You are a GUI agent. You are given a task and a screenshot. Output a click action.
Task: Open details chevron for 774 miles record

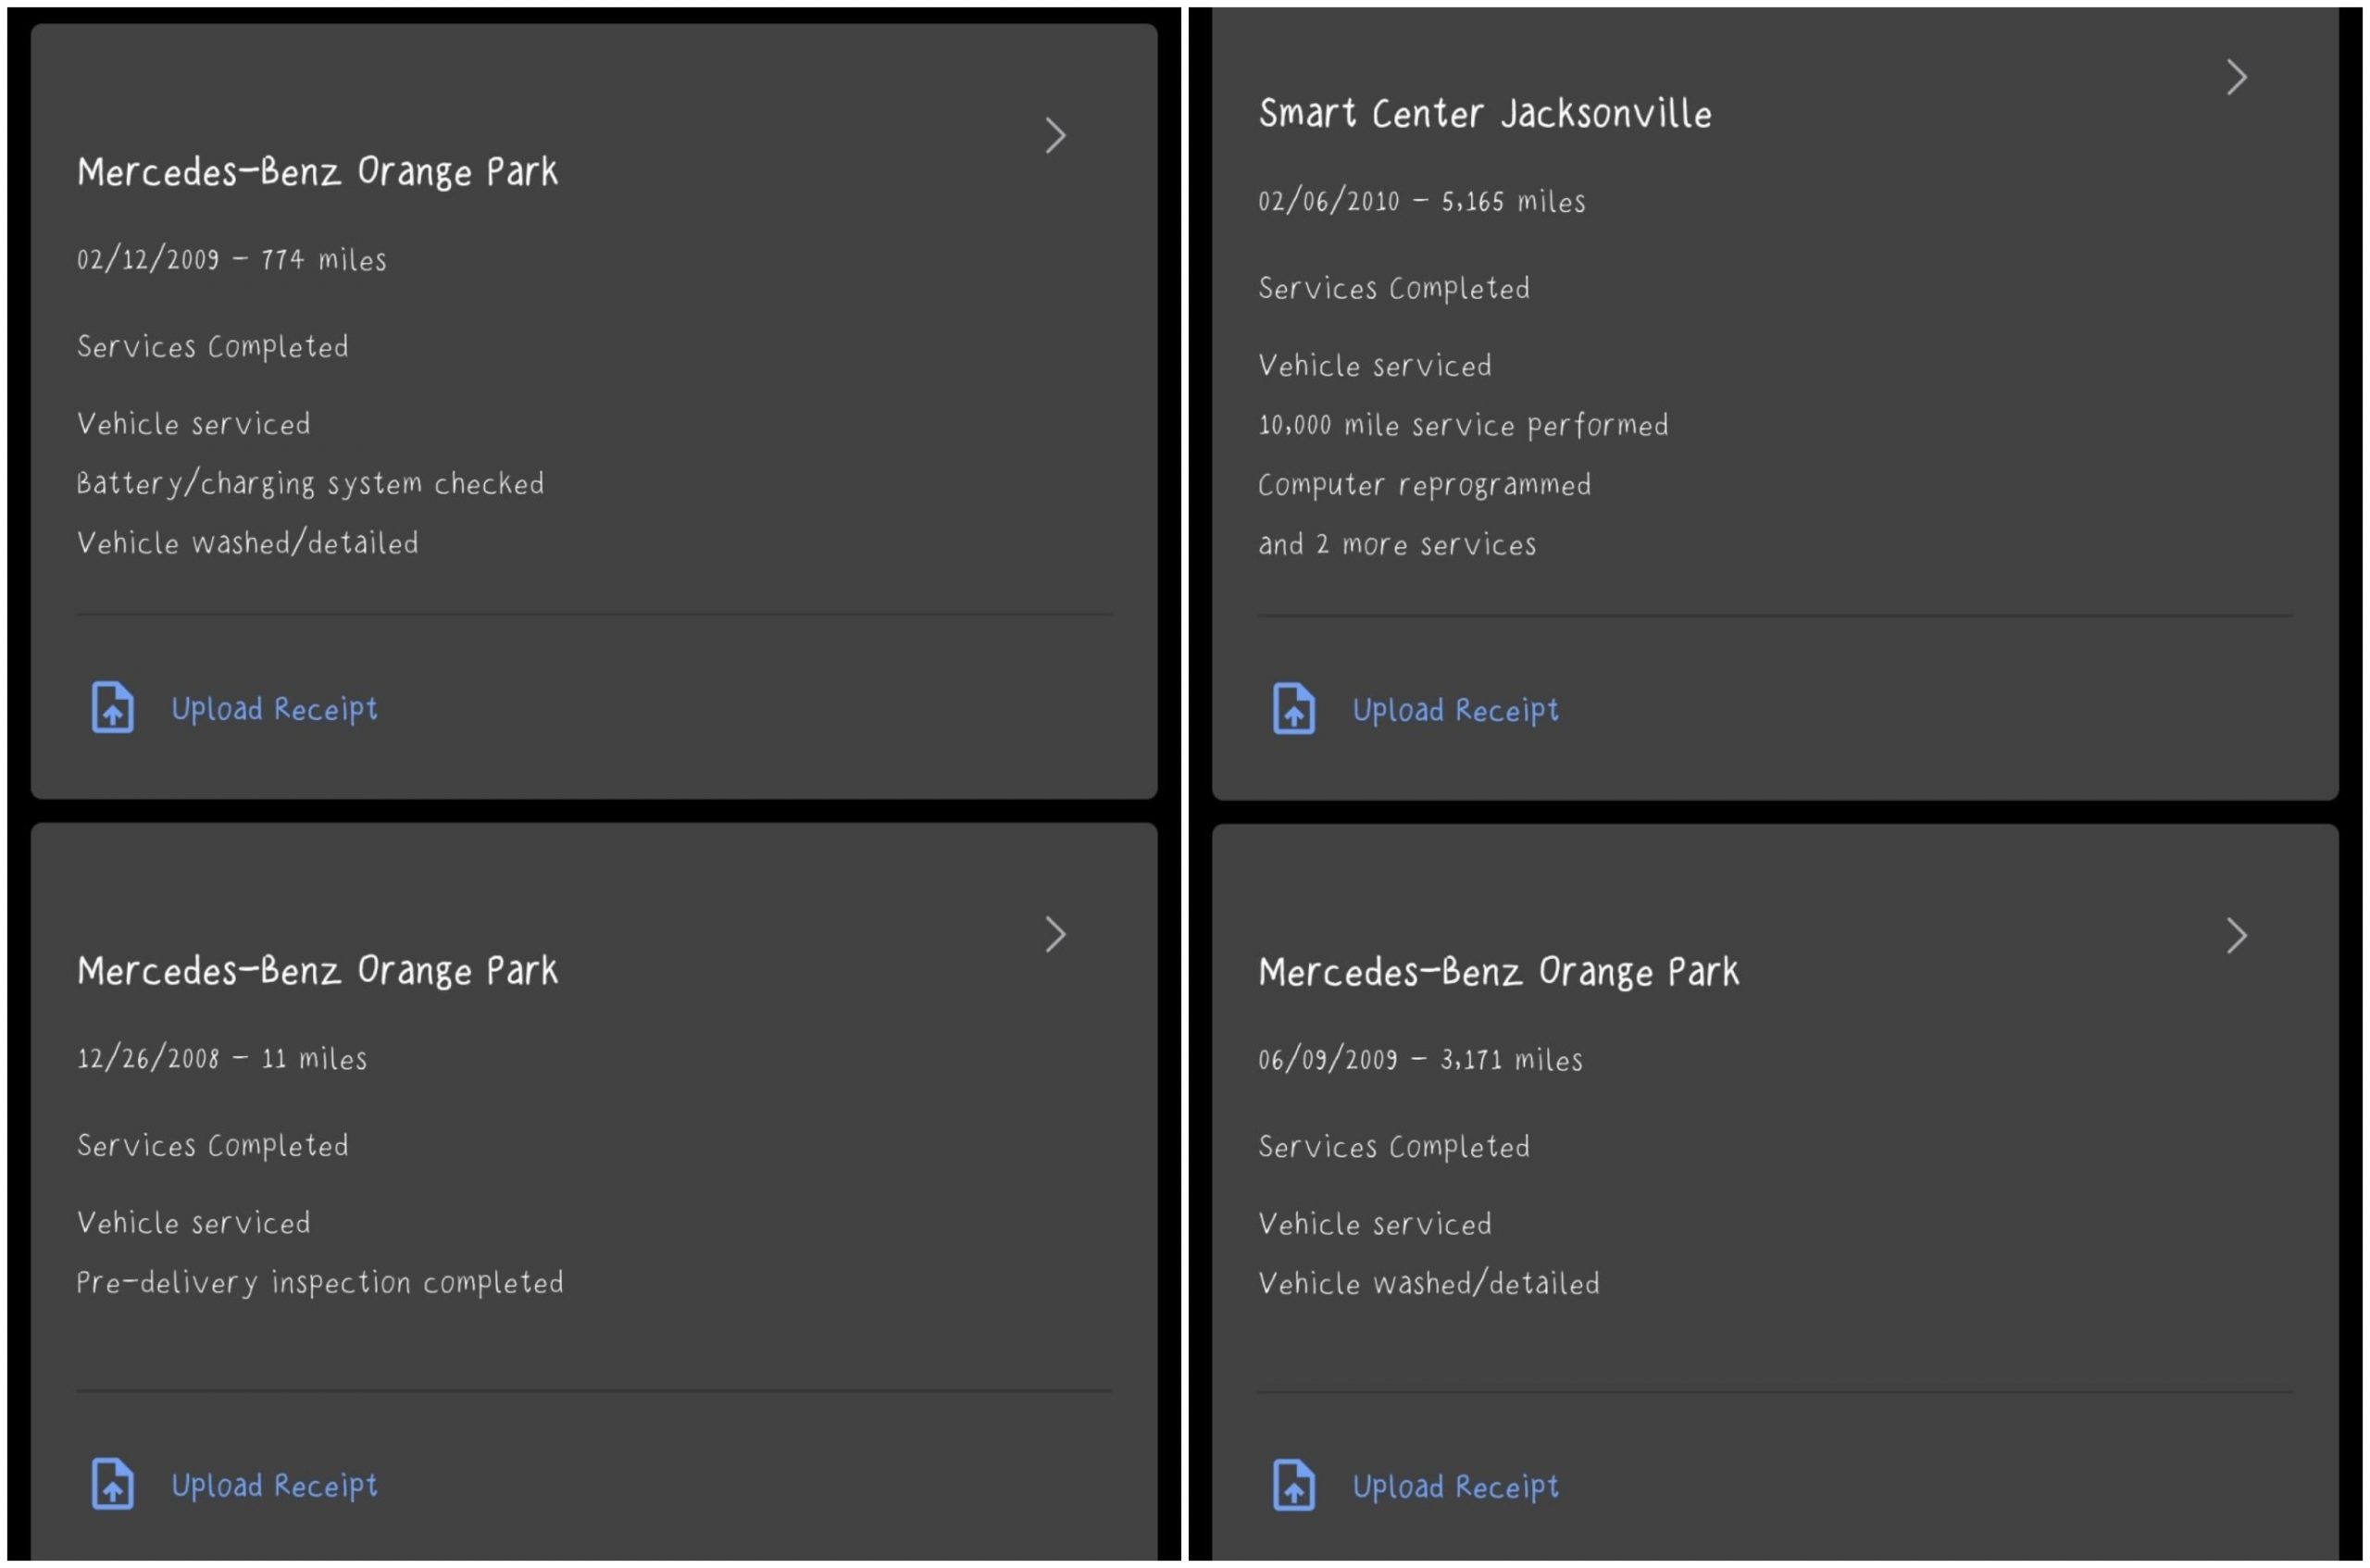(1055, 135)
